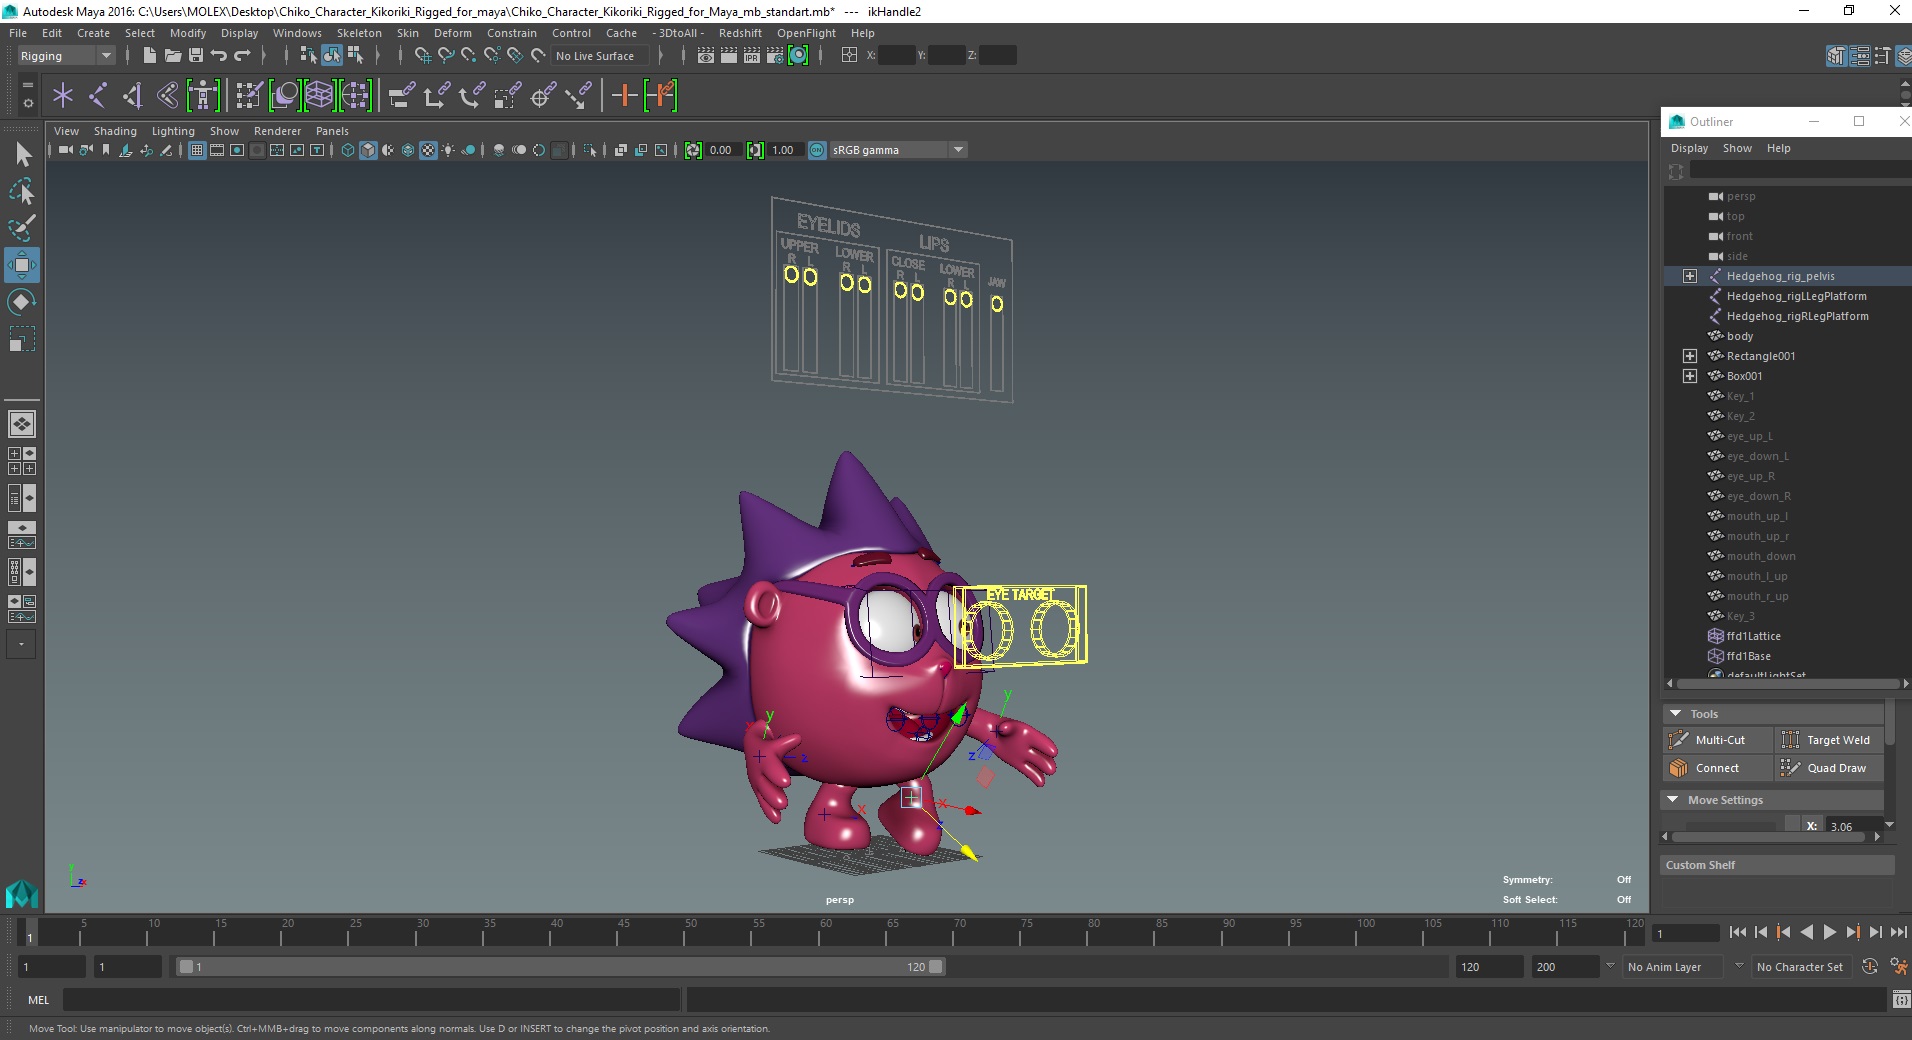The height and width of the screenshot is (1040, 1912).
Task: Expand Hedgehog_rig_pelvis in Outliner
Action: 1690,276
